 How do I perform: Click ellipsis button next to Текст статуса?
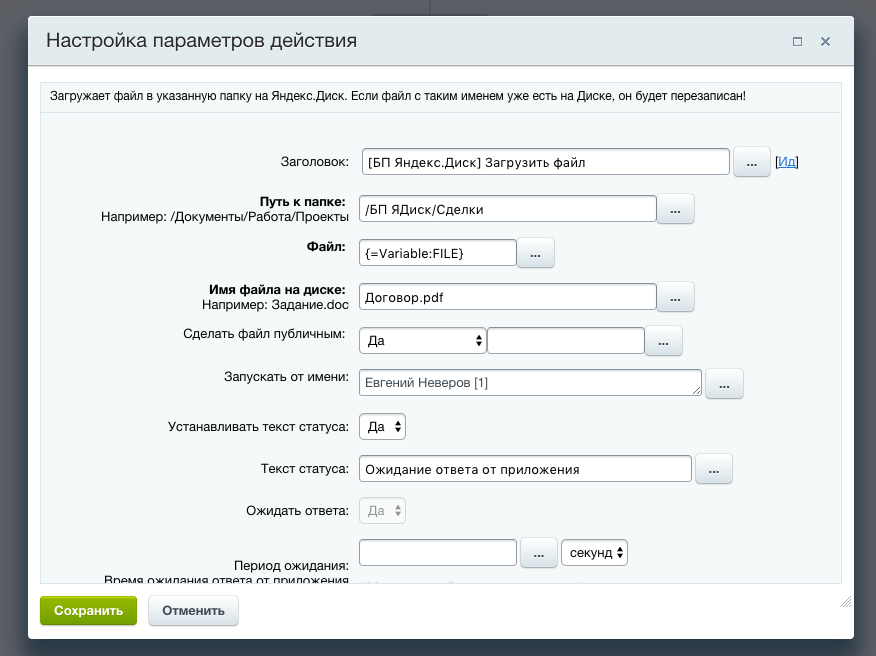(714, 469)
